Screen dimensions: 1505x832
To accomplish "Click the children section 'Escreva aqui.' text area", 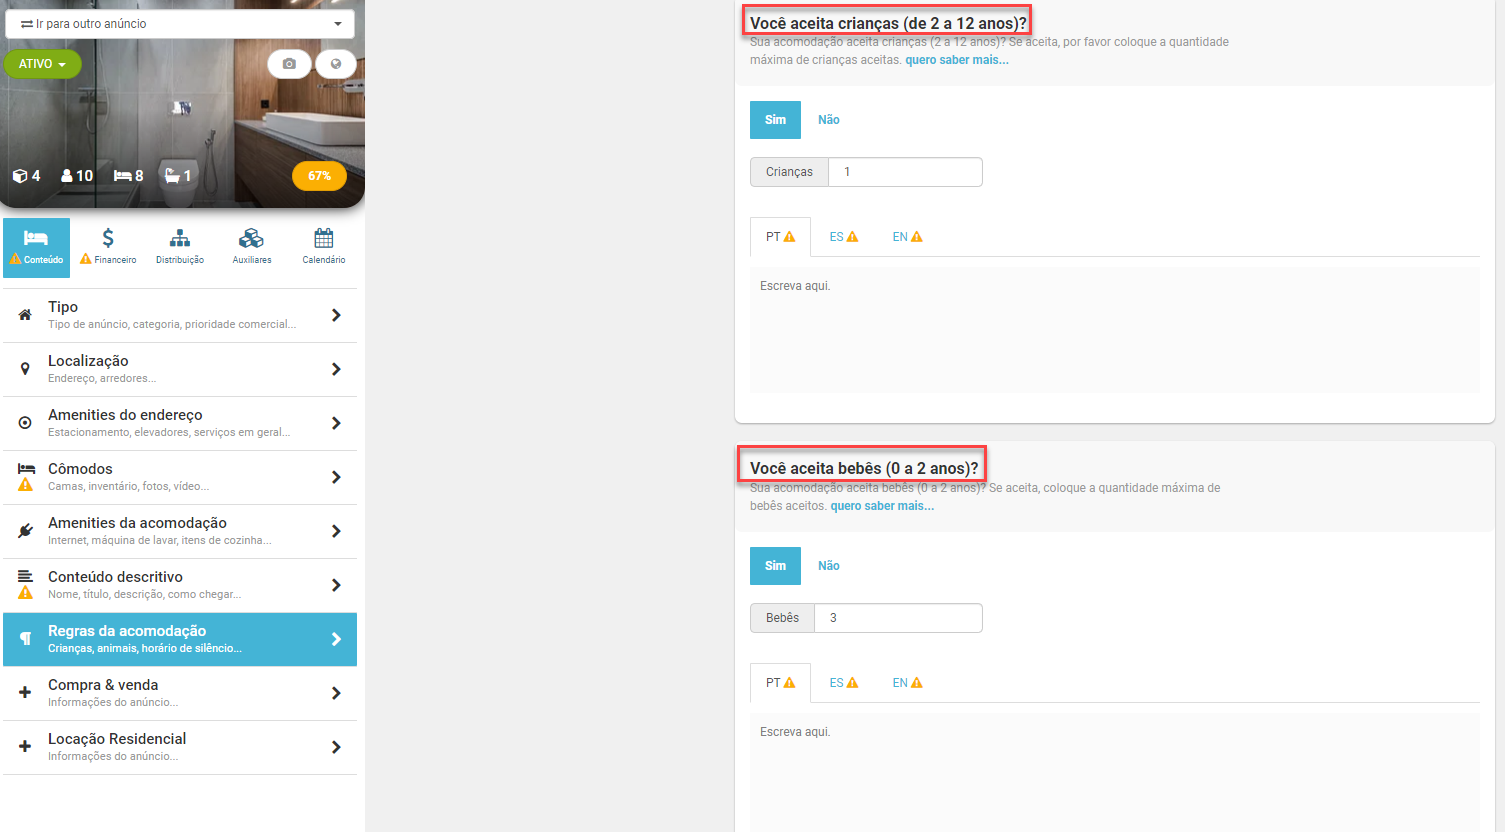I will (x=1115, y=330).
